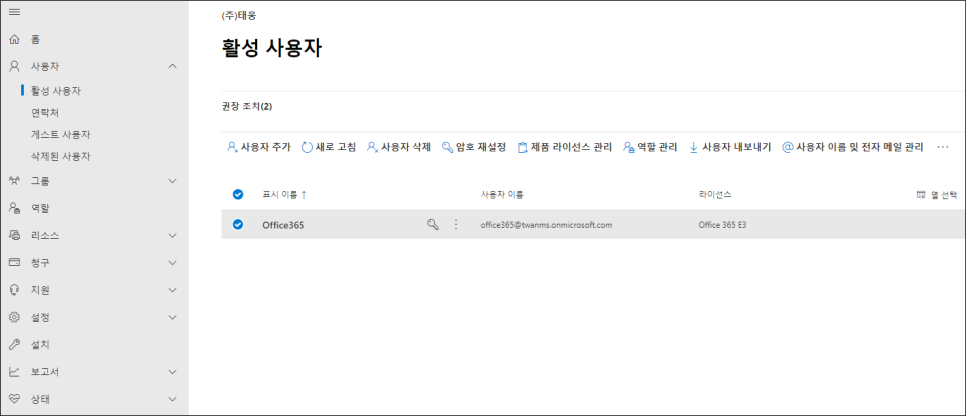Click 제품 라이선스 관리
Screen dimensions: 966x416
click(564, 147)
